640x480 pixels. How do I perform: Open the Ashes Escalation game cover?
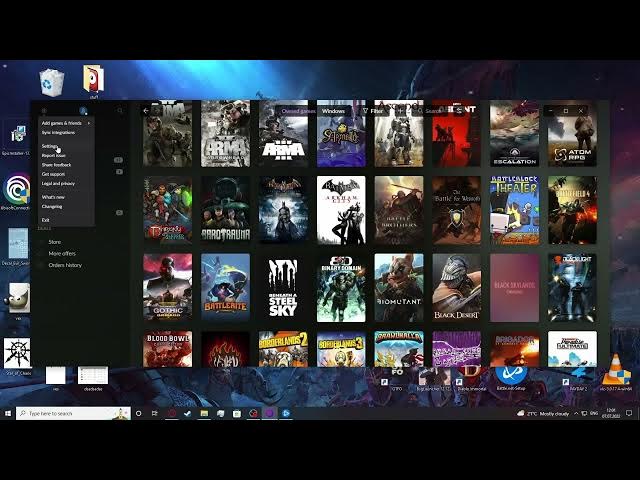pos(514,134)
